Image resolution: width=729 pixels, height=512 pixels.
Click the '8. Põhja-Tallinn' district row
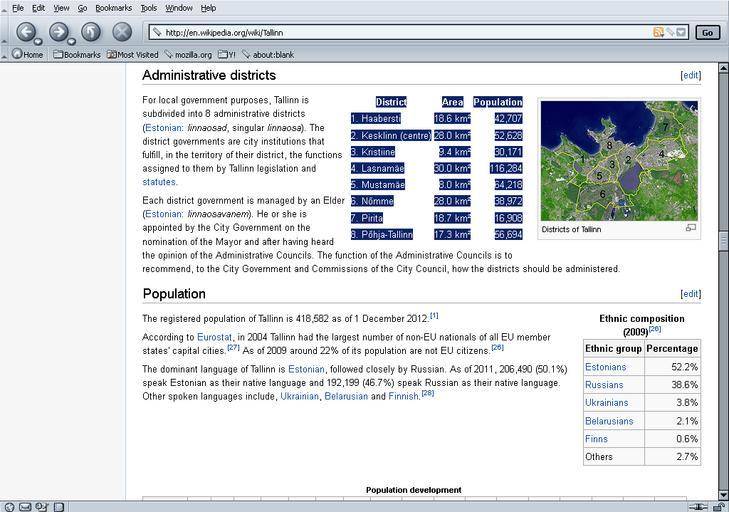[x=437, y=234]
